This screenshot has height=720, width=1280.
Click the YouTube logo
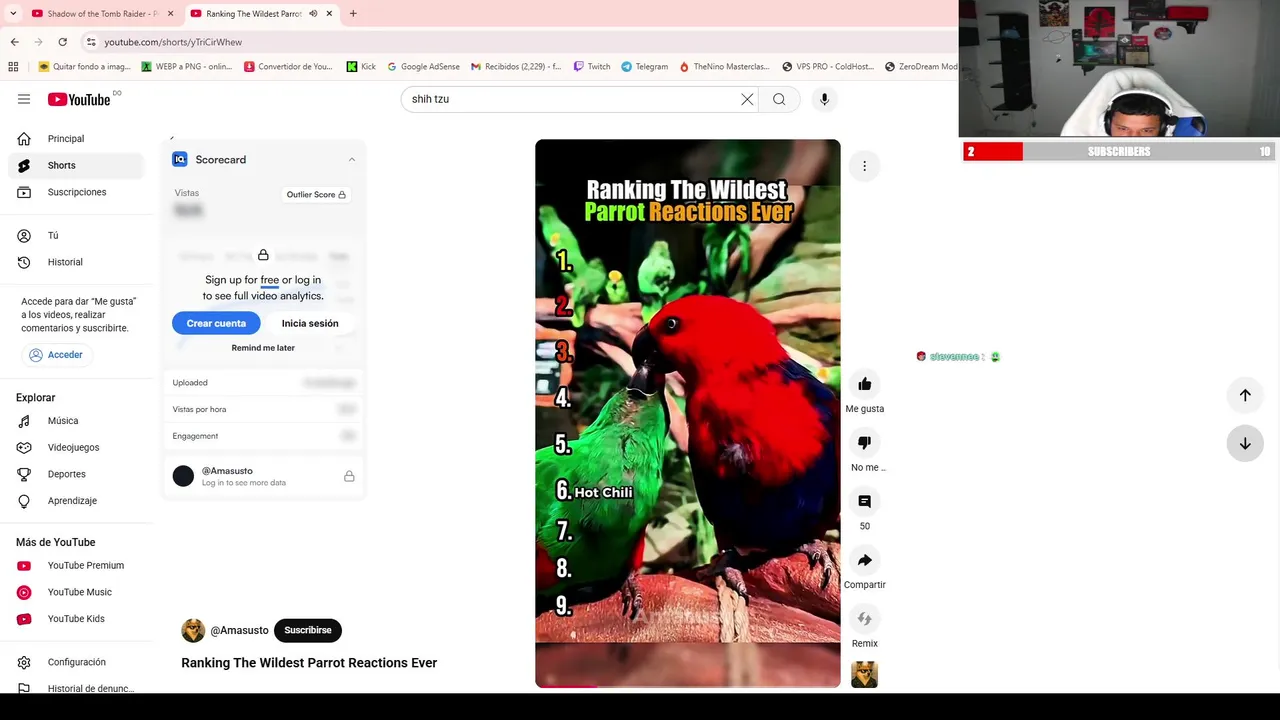point(79,99)
